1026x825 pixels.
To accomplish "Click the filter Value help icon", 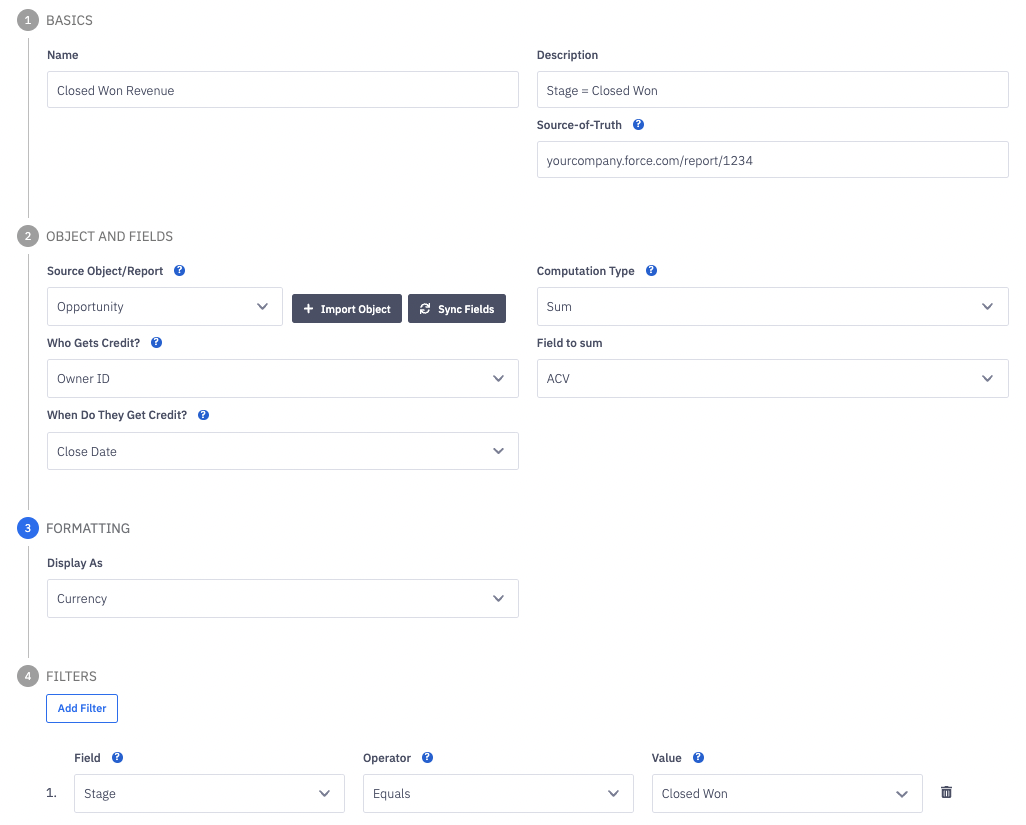I will click(x=698, y=758).
